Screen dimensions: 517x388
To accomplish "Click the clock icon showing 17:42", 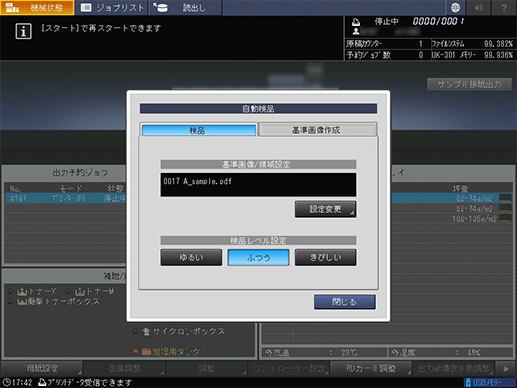I will tap(6, 382).
